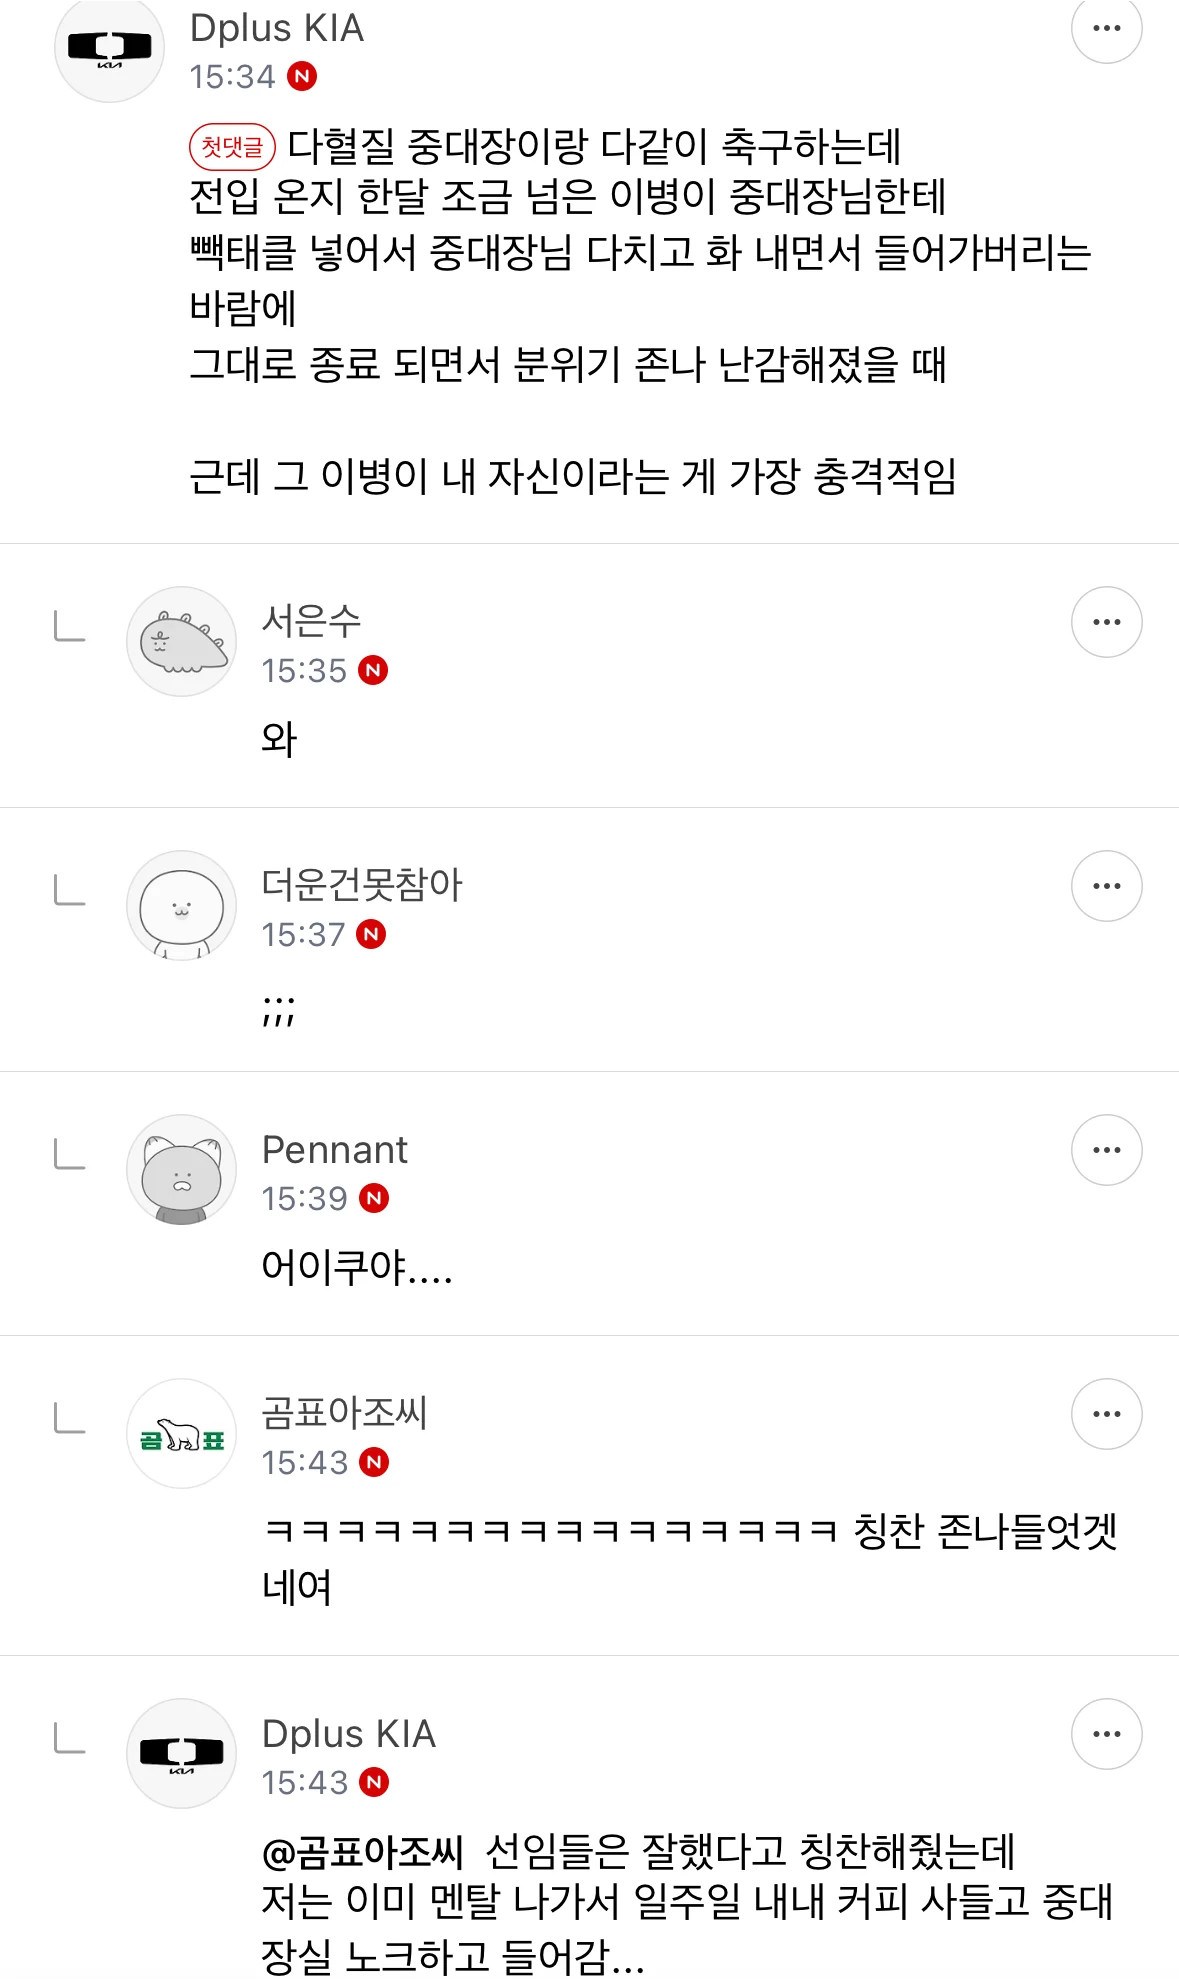
Task: Open more options for 곰표아조씨's comment
Action: (x=1106, y=1414)
